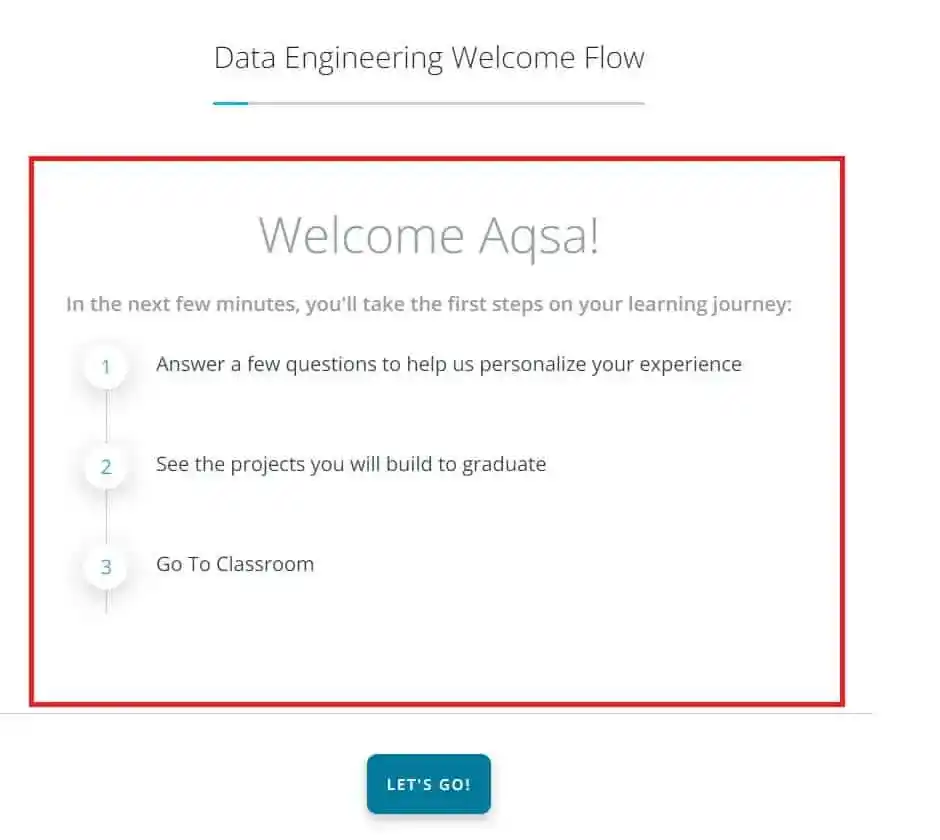Open the Go To Classroom step

point(235,564)
